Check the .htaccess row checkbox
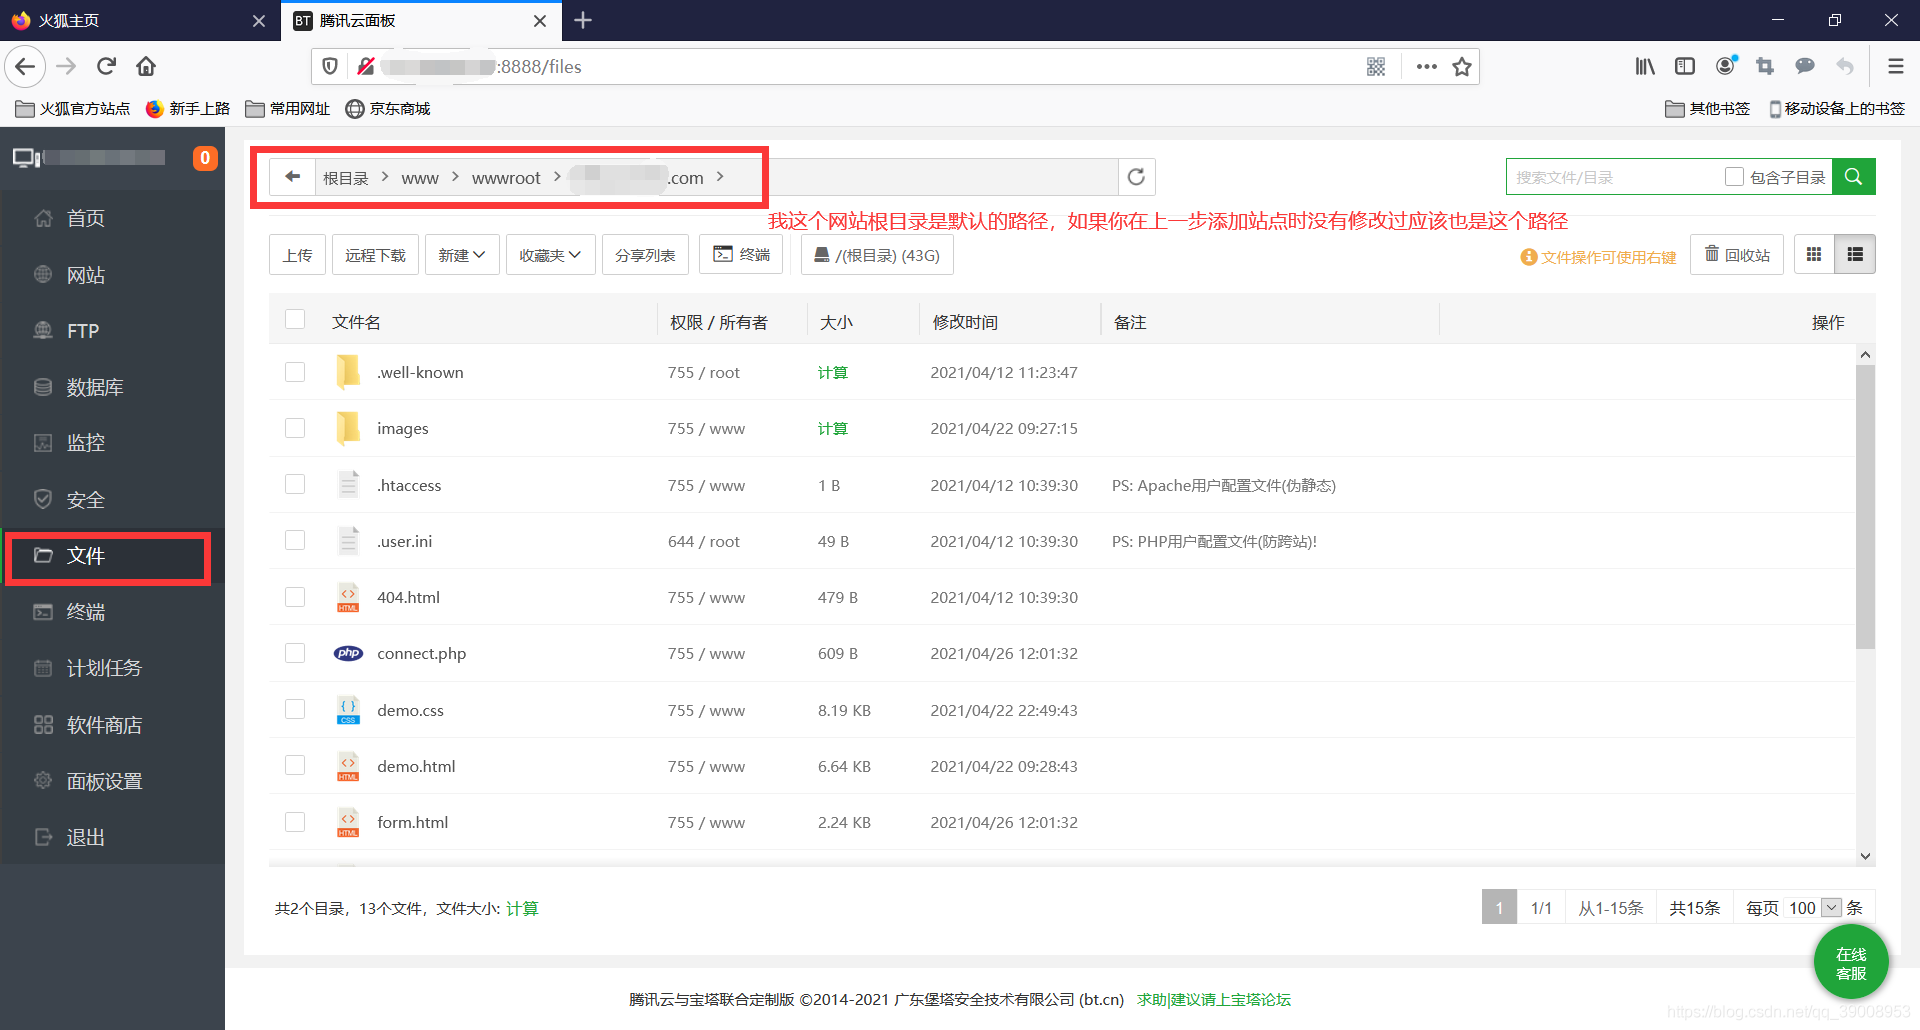1920x1030 pixels. 295,484
